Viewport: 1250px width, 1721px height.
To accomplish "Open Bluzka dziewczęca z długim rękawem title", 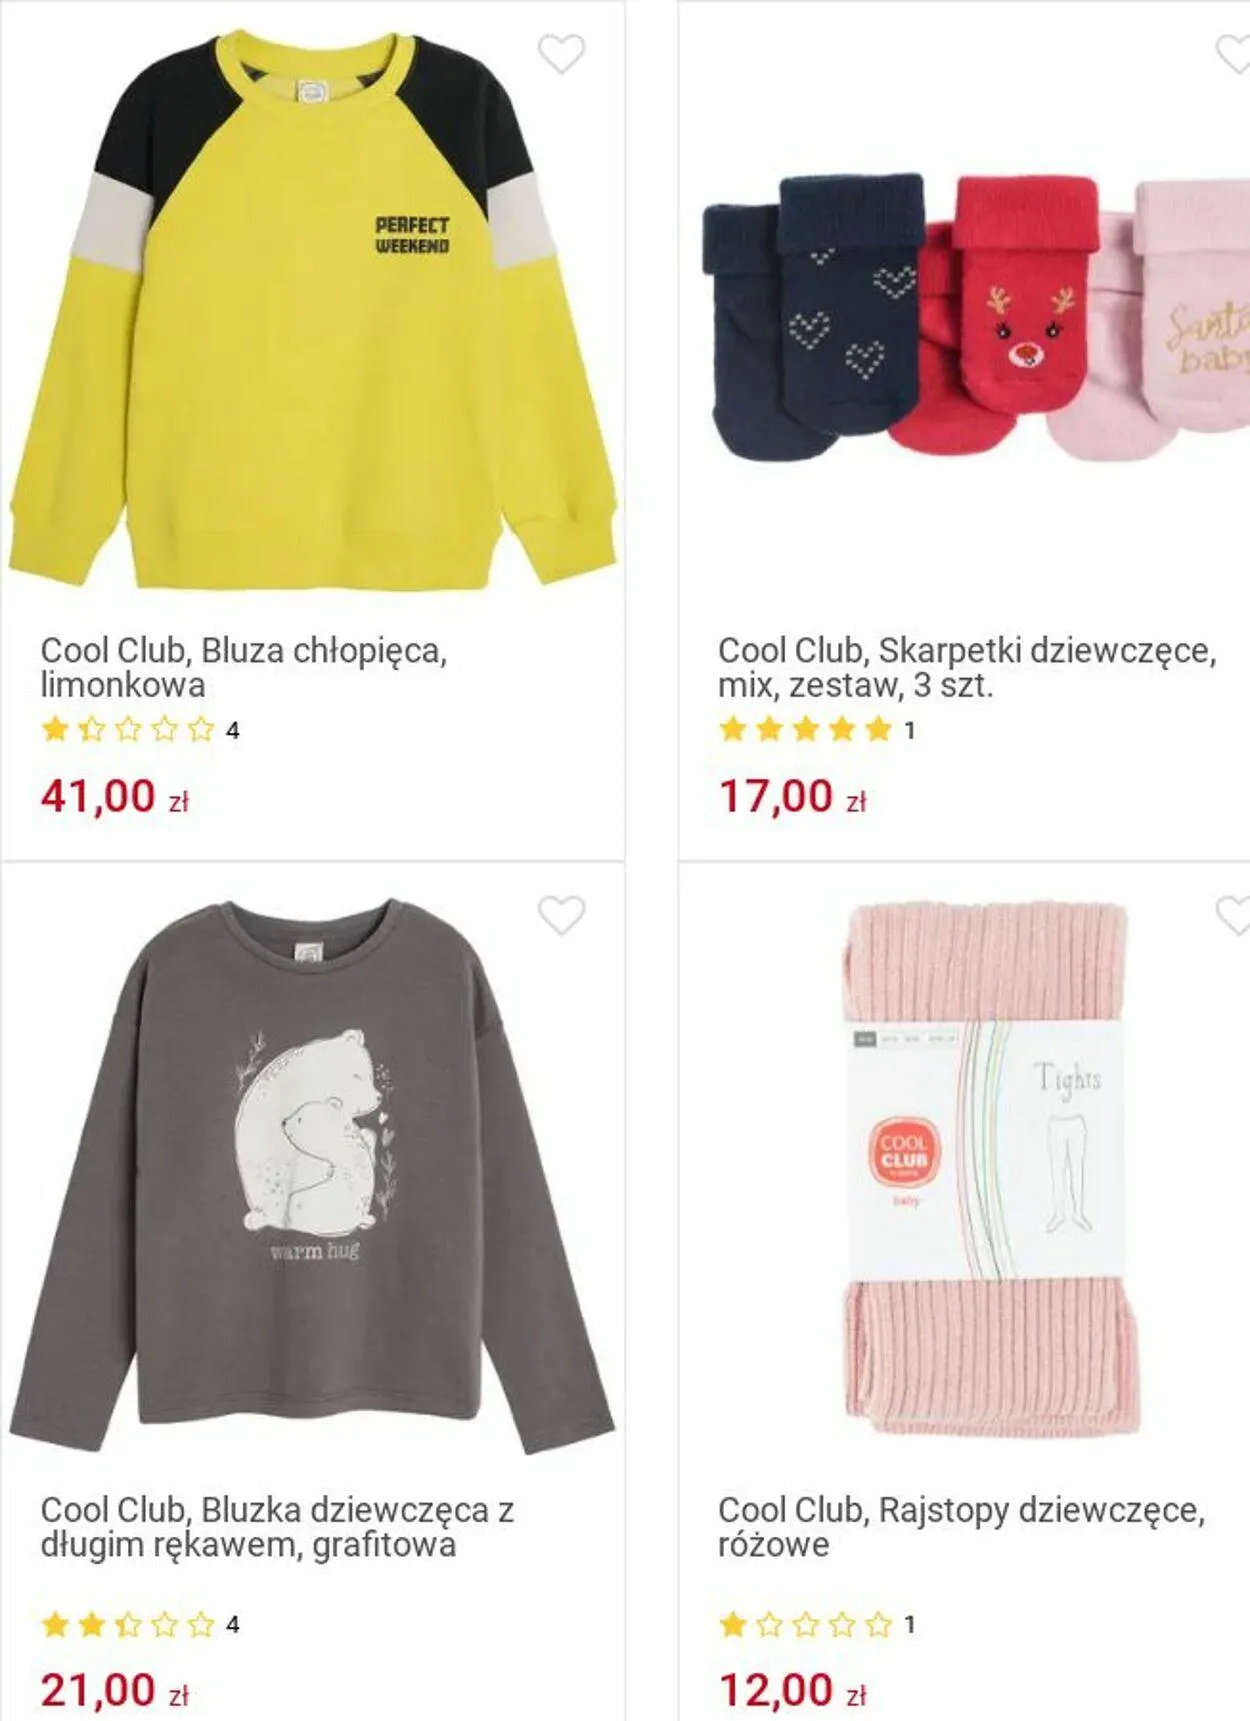I will tap(277, 1527).
